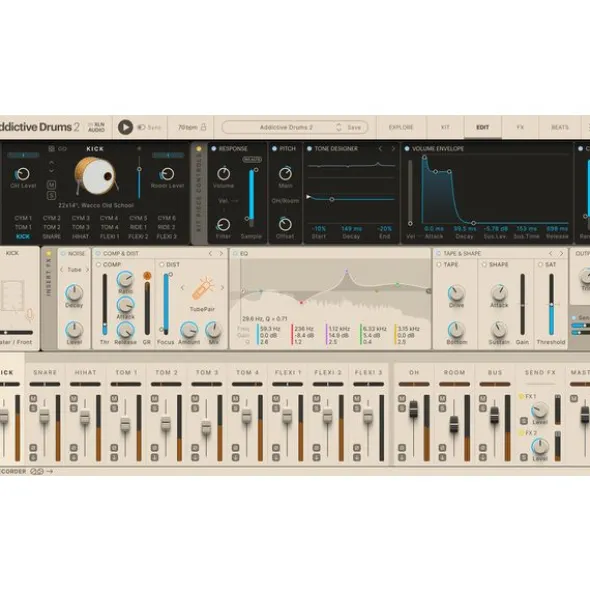Select the SNARE mixer channel tab
Screen dimensions: 590x591
(x=45, y=372)
